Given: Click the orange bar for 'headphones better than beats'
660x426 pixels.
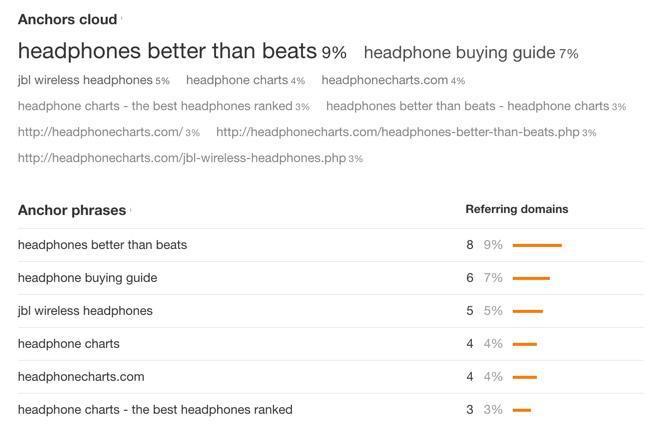Looking at the screenshot, I should [x=537, y=245].
